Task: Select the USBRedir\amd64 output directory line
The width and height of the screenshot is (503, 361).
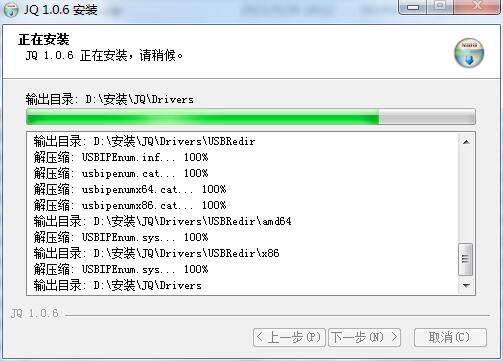Action: point(162,221)
